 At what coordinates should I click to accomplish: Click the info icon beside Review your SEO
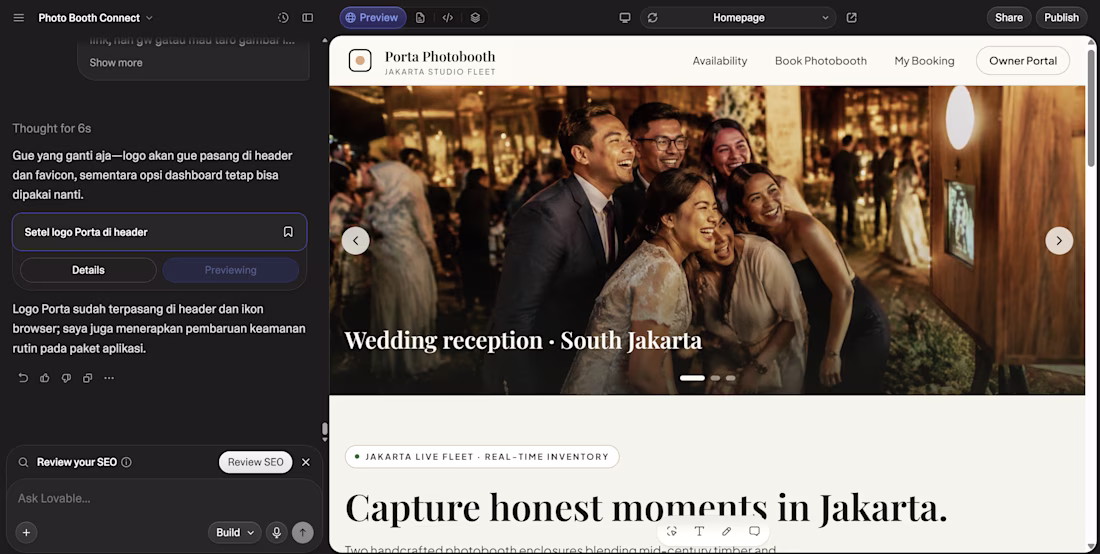(126, 462)
